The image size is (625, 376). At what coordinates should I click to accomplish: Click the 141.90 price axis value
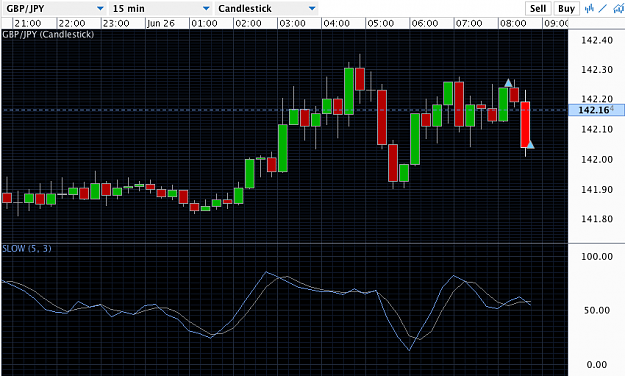(597, 189)
